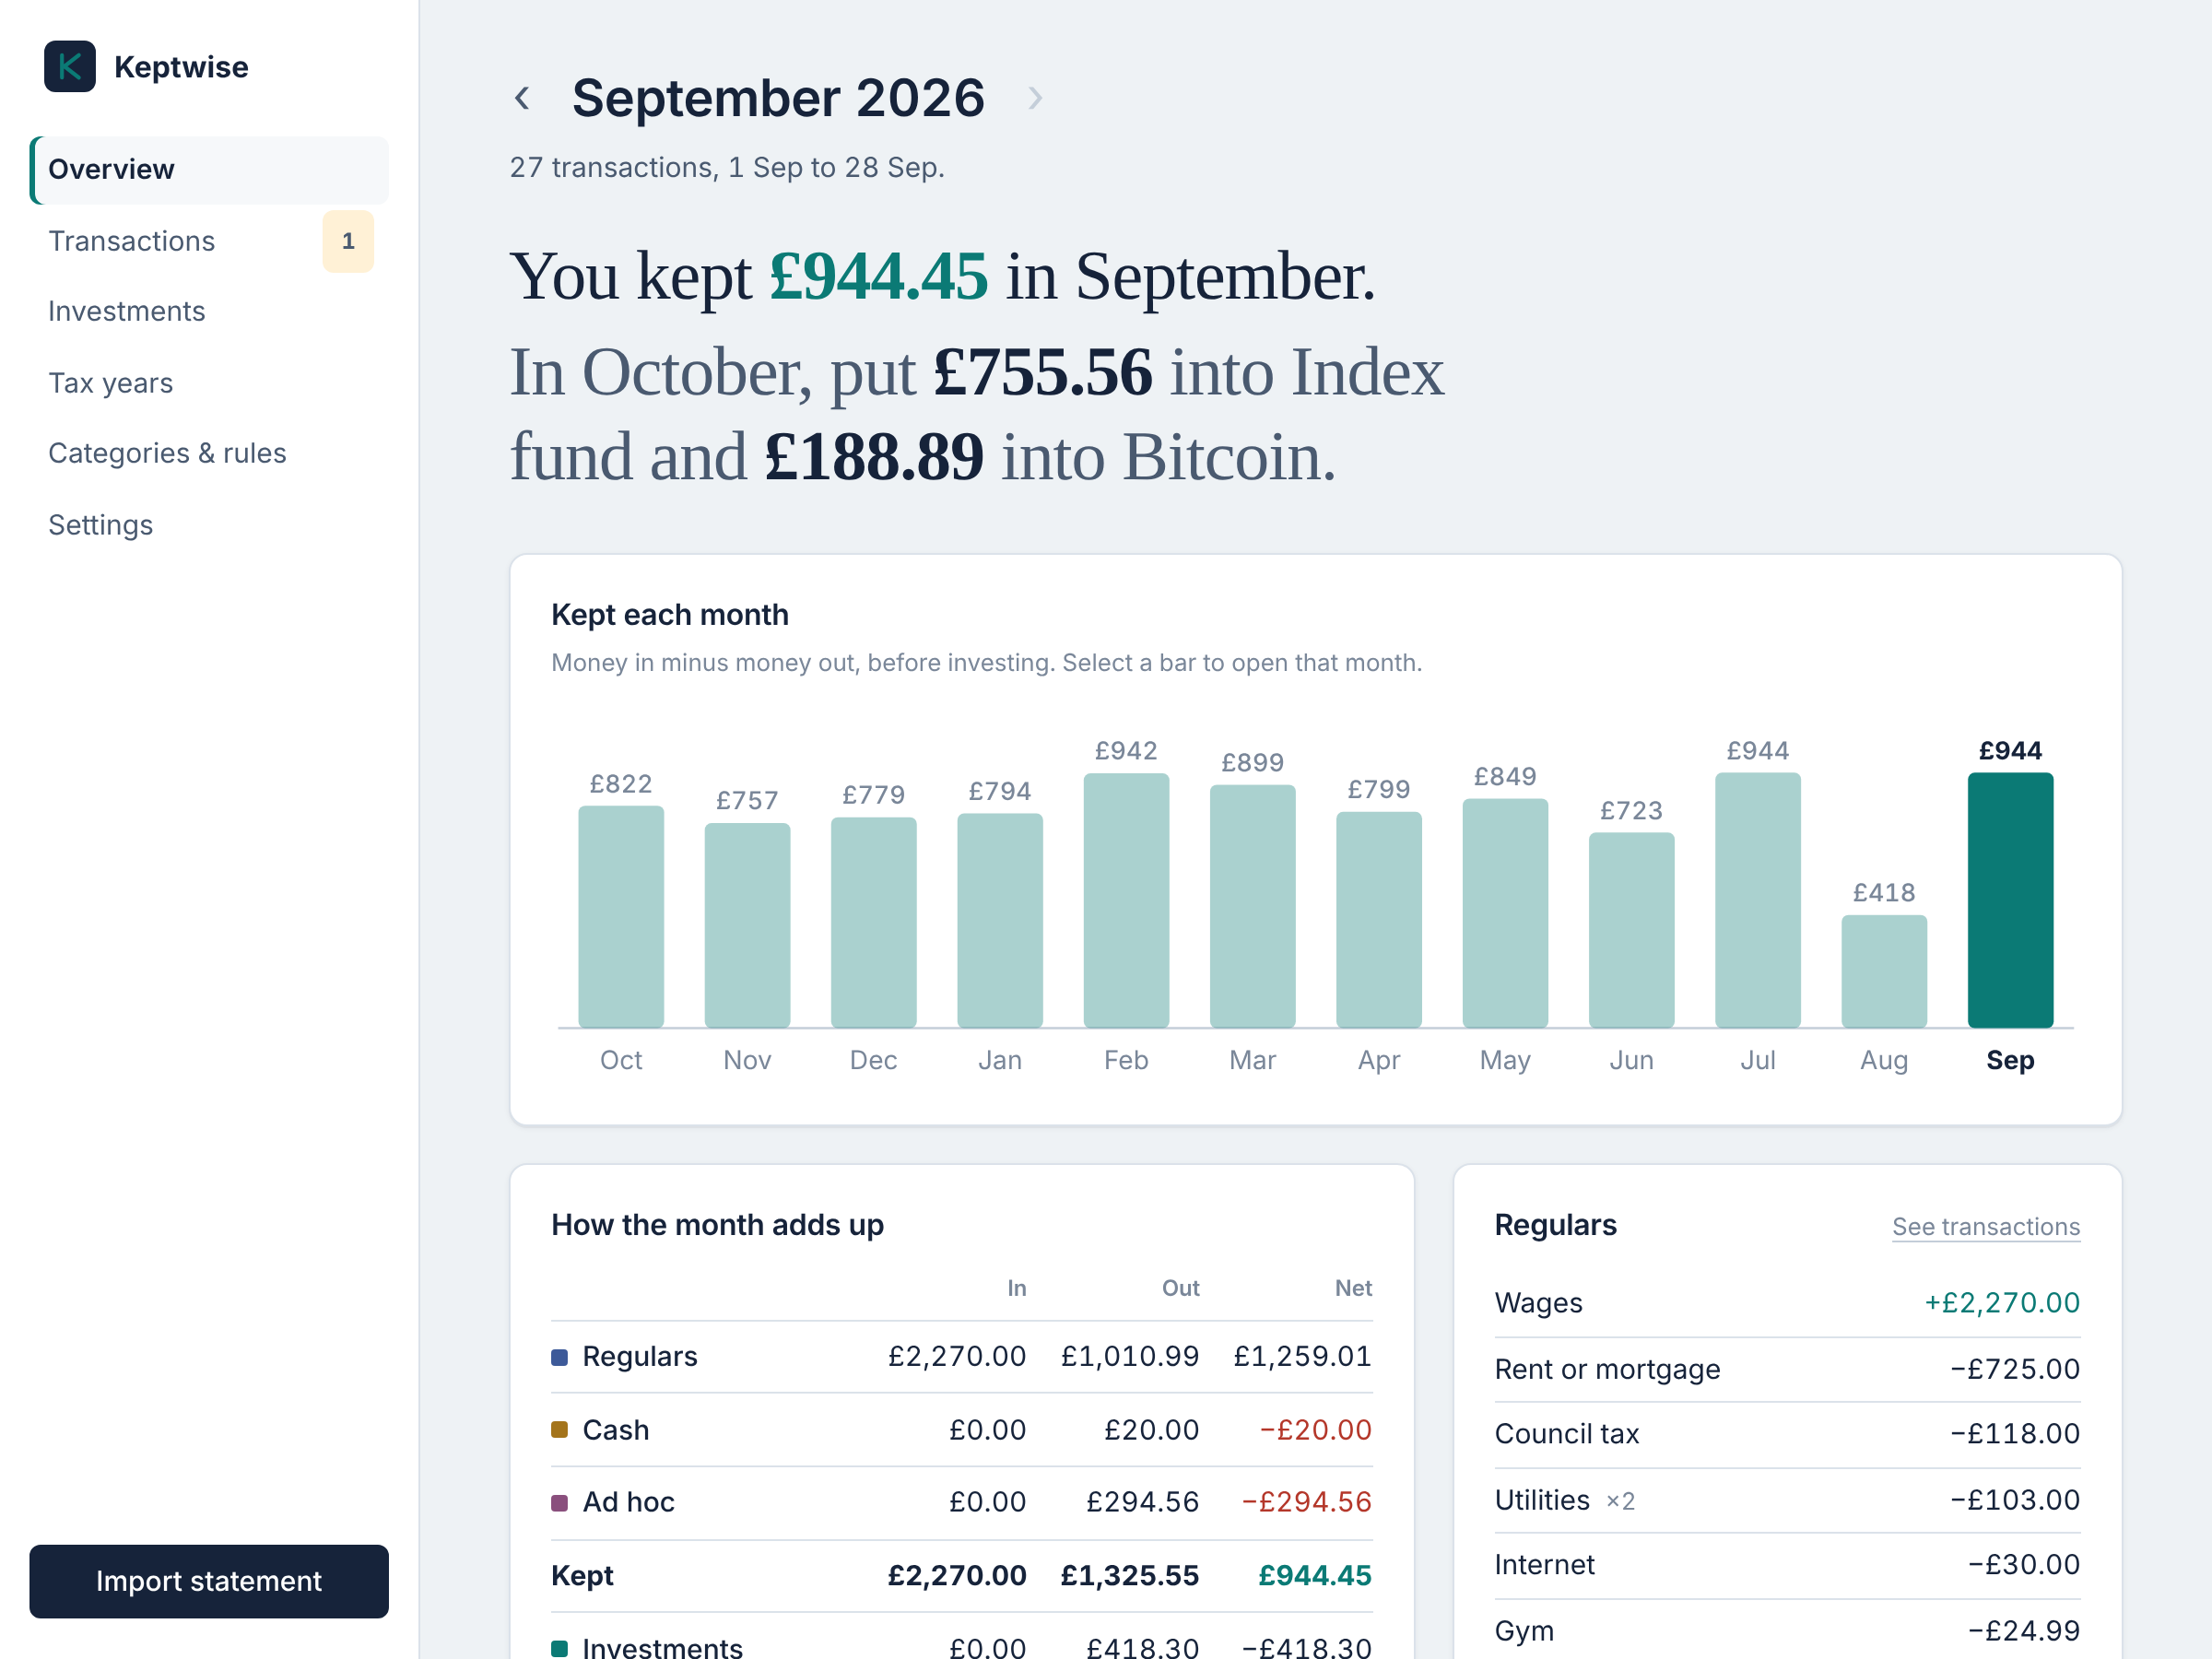Image resolution: width=2212 pixels, height=1659 pixels.
Task: Click the purple Ad hoc swatch
Action: [560, 1502]
